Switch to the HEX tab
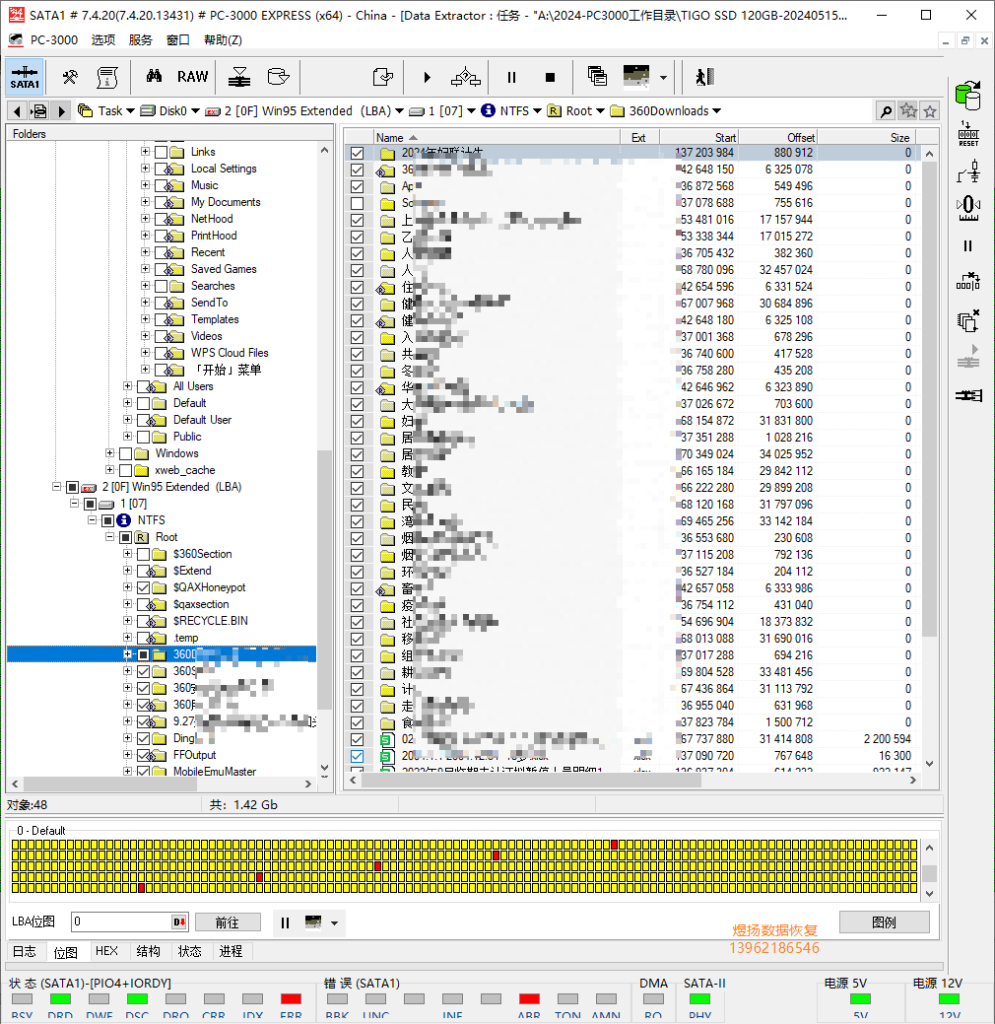This screenshot has width=995, height=1024. [106, 951]
